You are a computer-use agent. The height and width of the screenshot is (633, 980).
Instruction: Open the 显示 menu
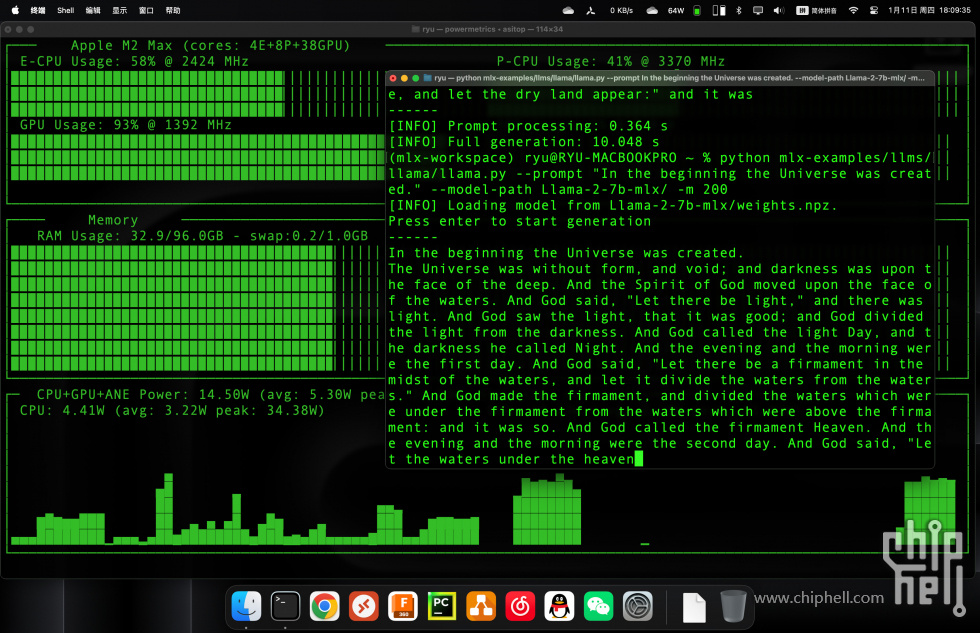pos(119,10)
